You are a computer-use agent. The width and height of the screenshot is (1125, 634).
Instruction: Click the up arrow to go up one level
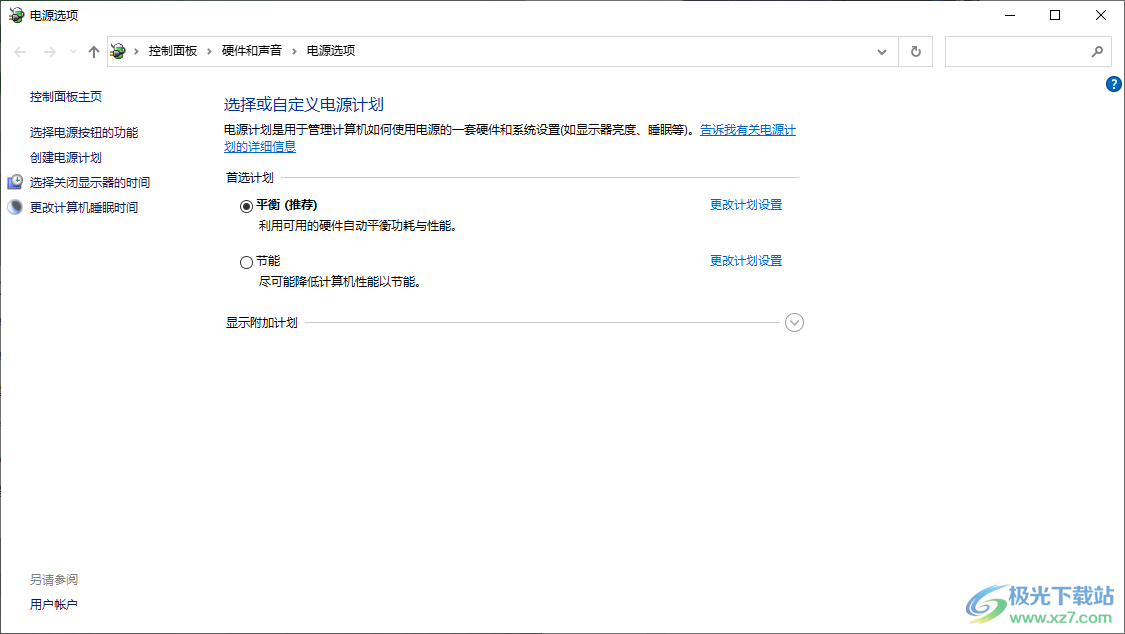[93, 51]
